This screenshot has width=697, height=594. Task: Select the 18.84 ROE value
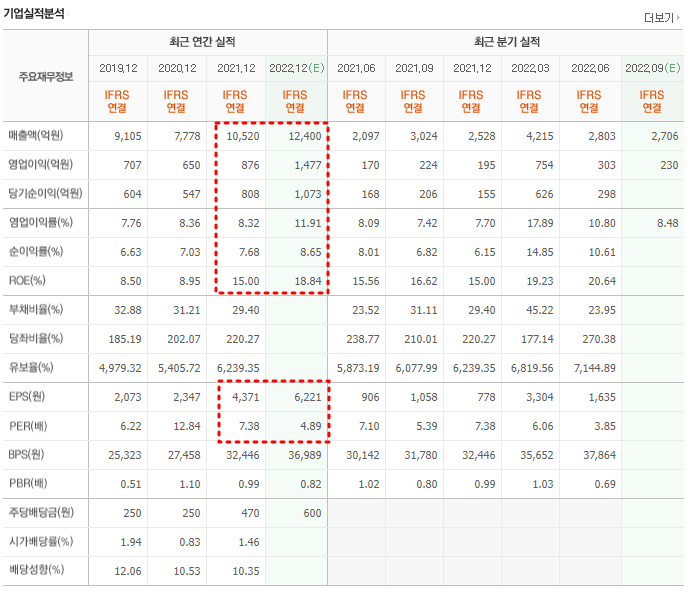(308, 281)
